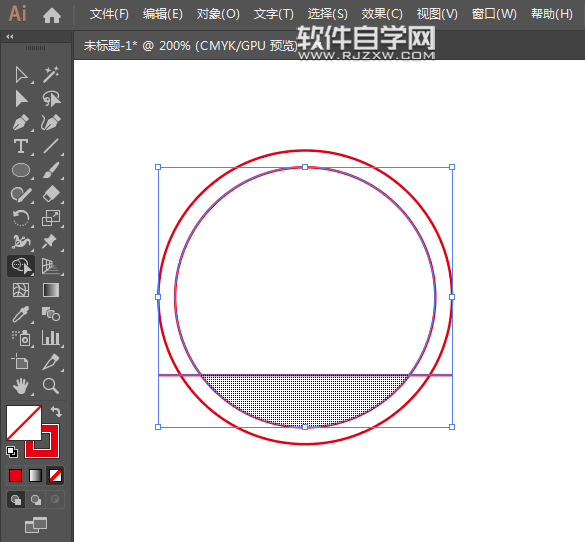
Task: Open the 文件(F) menu
Action: pyautogui.click(x=109, y=14)
